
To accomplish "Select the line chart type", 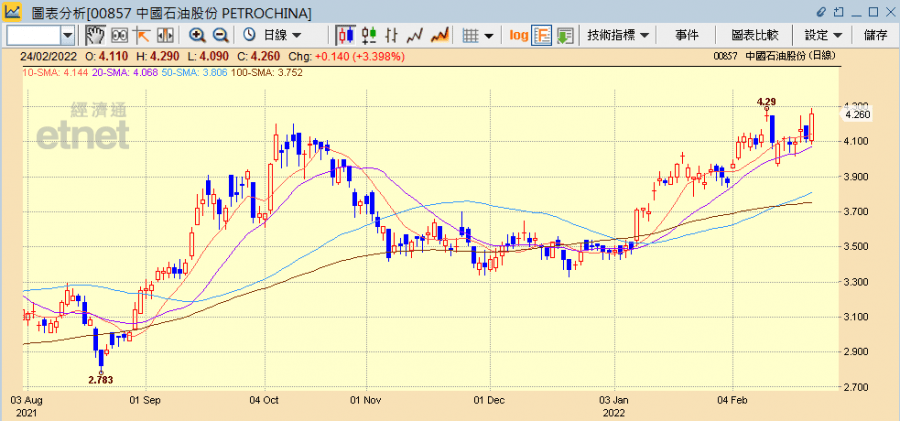I will click(x=415, y=35).
